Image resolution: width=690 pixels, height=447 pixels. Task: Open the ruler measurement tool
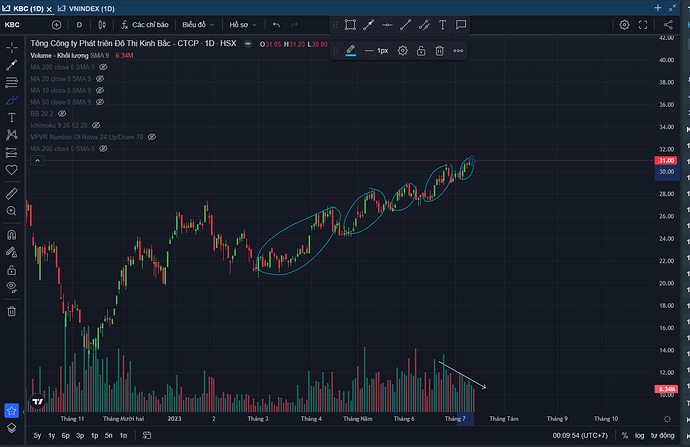coord(12,193)
